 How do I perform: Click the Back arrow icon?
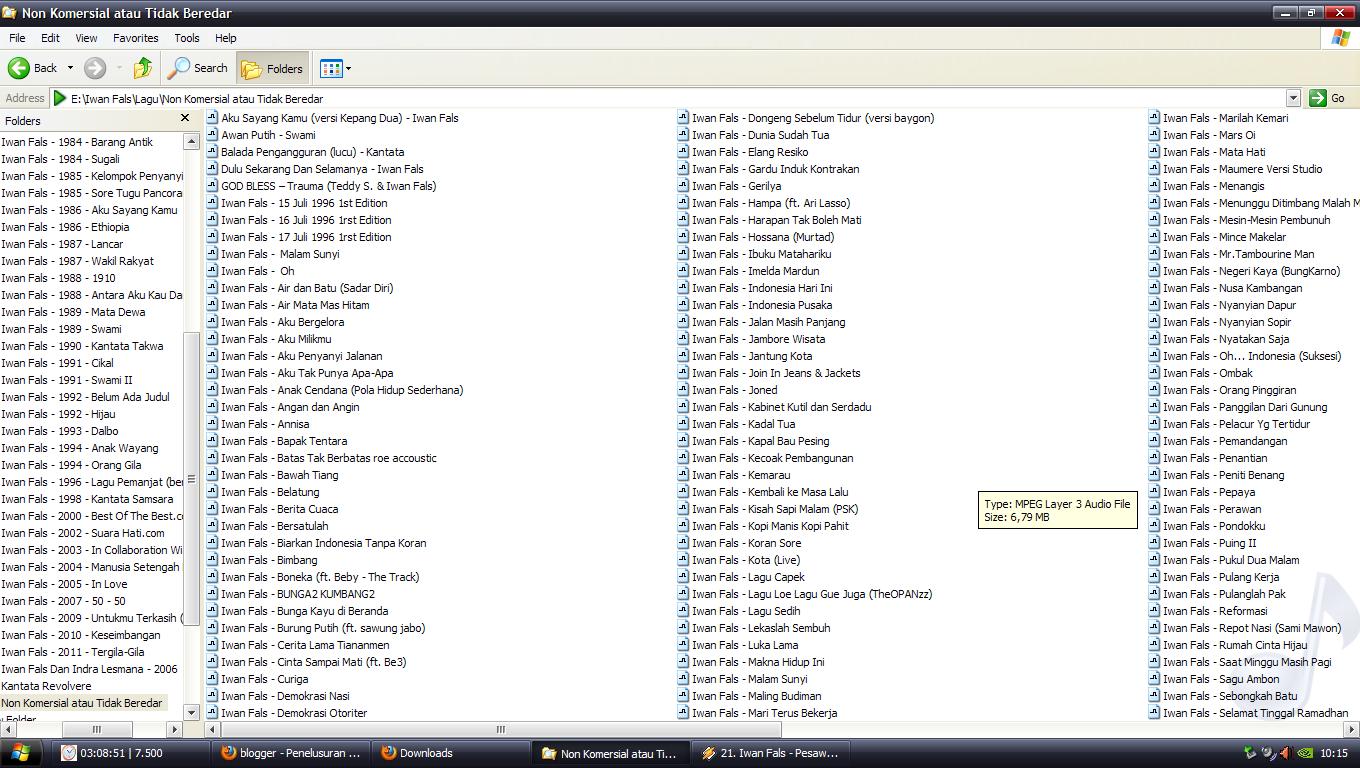pos(19,68)
